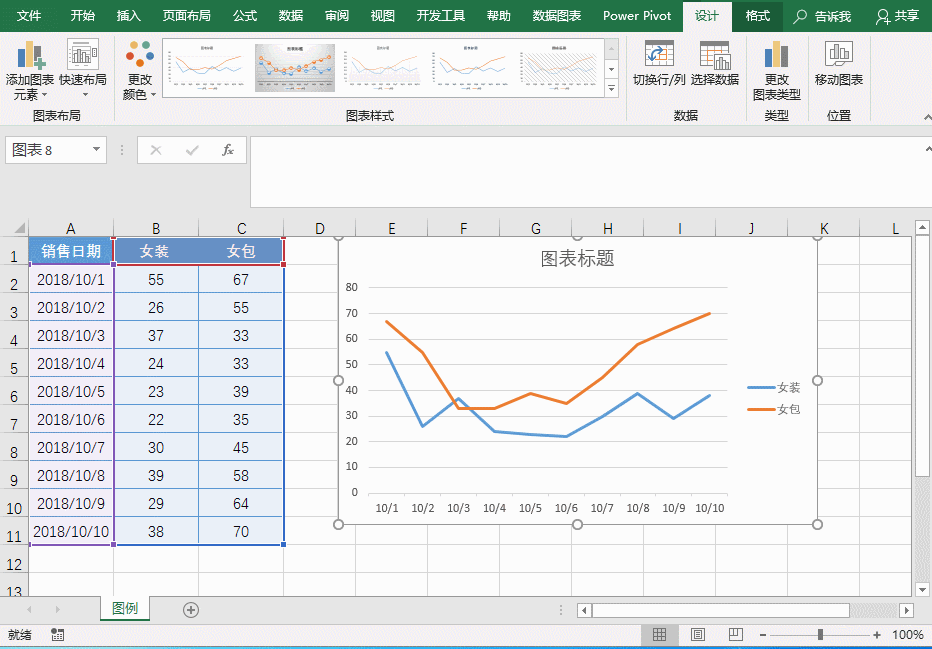Switch to Page Layout view in status bar
The height and width of the screenshot is (649, 932).
point(697,634)
